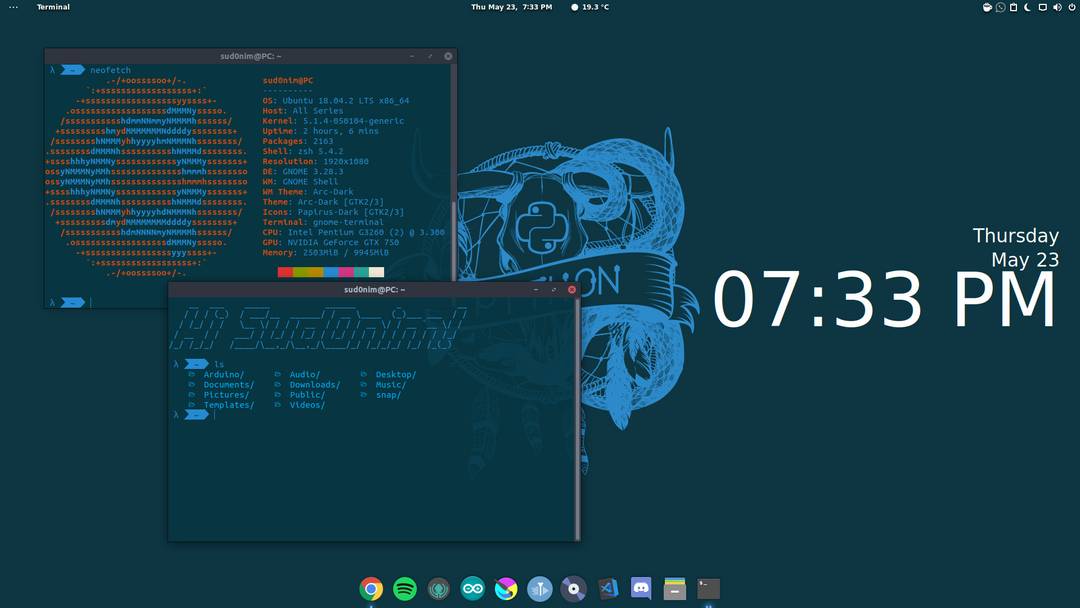
Task: Click the WhatsApp indicator in the system tray
Action: pyautogui.click(x=1000, y=7)
